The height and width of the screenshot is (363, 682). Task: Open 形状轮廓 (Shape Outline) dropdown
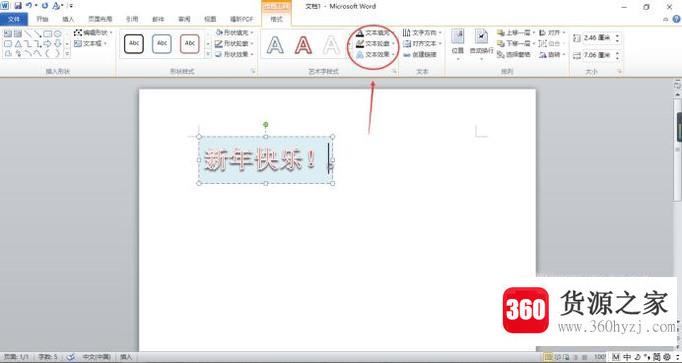pyautogui.click(x=234, y=43)
